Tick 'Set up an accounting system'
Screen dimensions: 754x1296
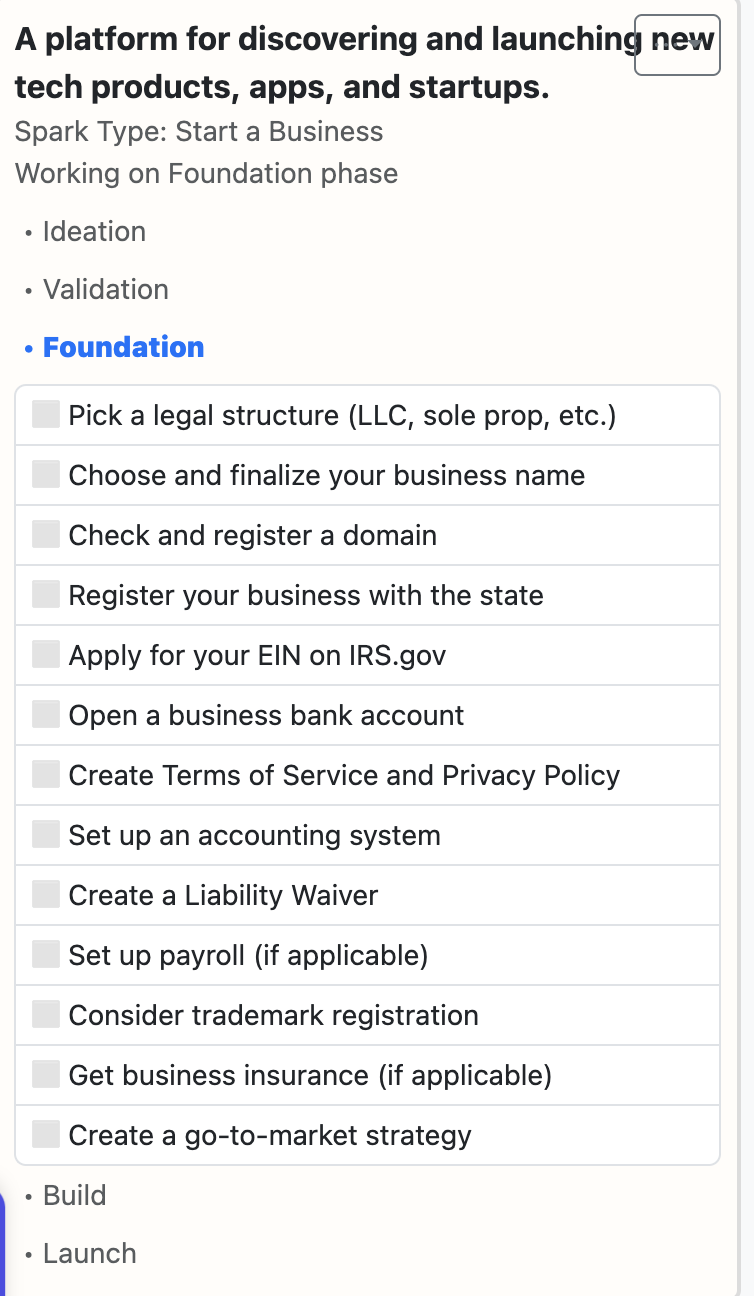[46, 834]
